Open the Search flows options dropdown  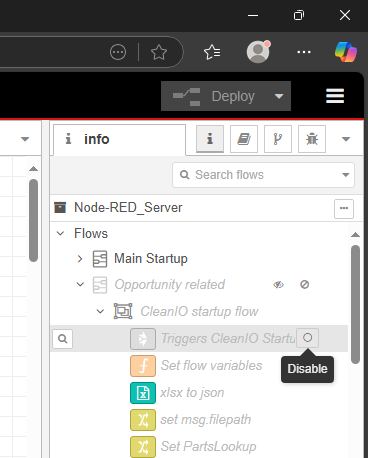point(346,175)
